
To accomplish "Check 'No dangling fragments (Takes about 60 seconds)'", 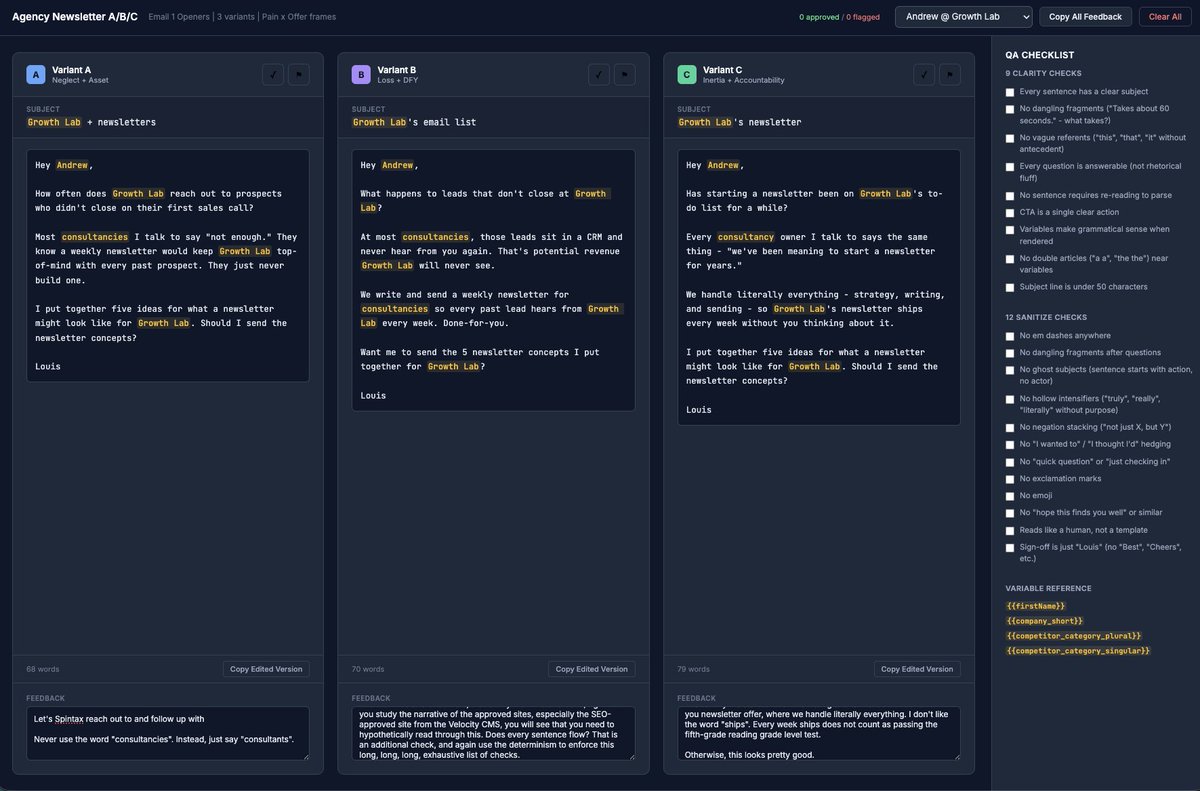I will tap(1010, 109).
